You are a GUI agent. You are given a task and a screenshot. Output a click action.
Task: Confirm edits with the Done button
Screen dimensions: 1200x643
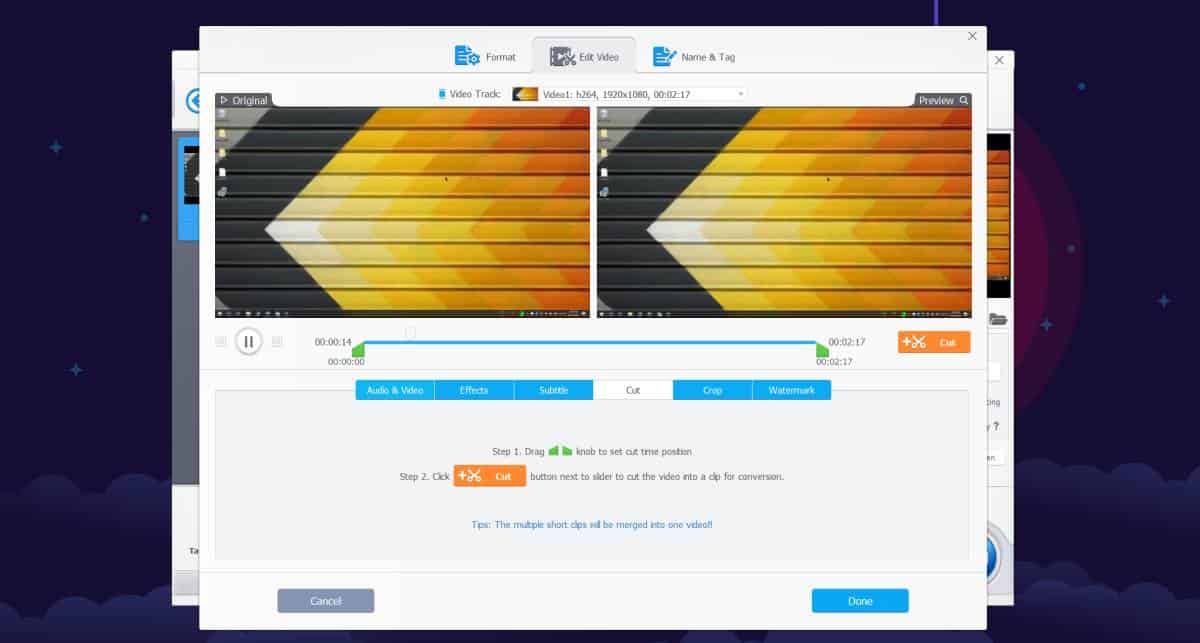click(860, 601)
